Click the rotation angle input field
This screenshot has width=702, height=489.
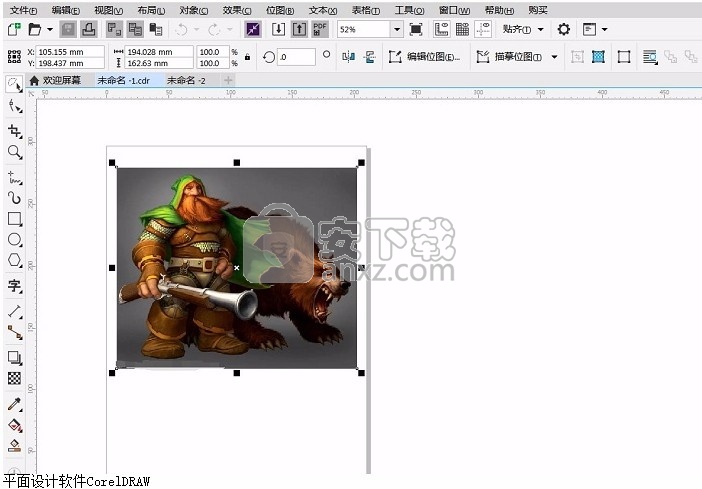point(296,57)
